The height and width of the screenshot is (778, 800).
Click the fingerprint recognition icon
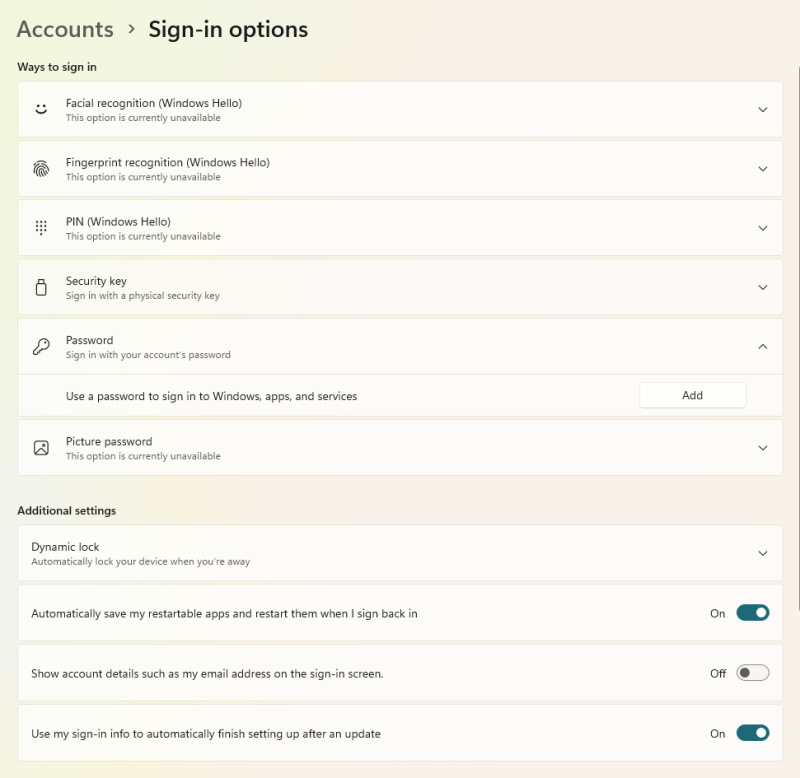click(41, 169)
